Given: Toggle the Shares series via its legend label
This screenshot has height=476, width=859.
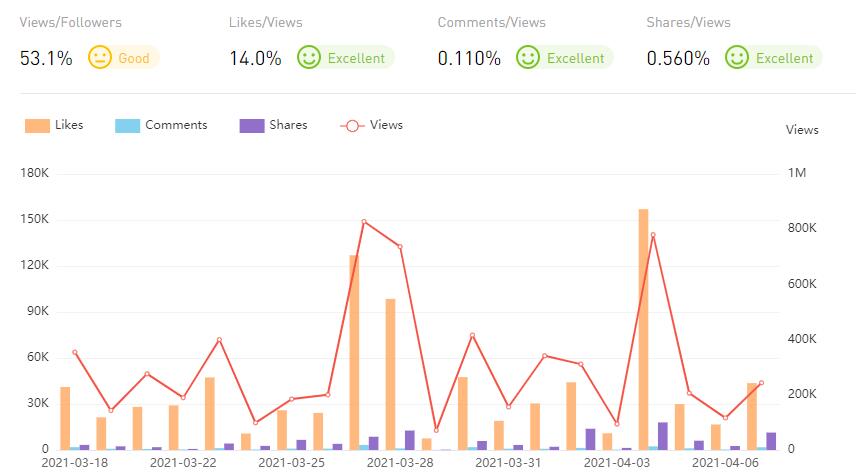Looking at the screenshot, I should 288,125.
